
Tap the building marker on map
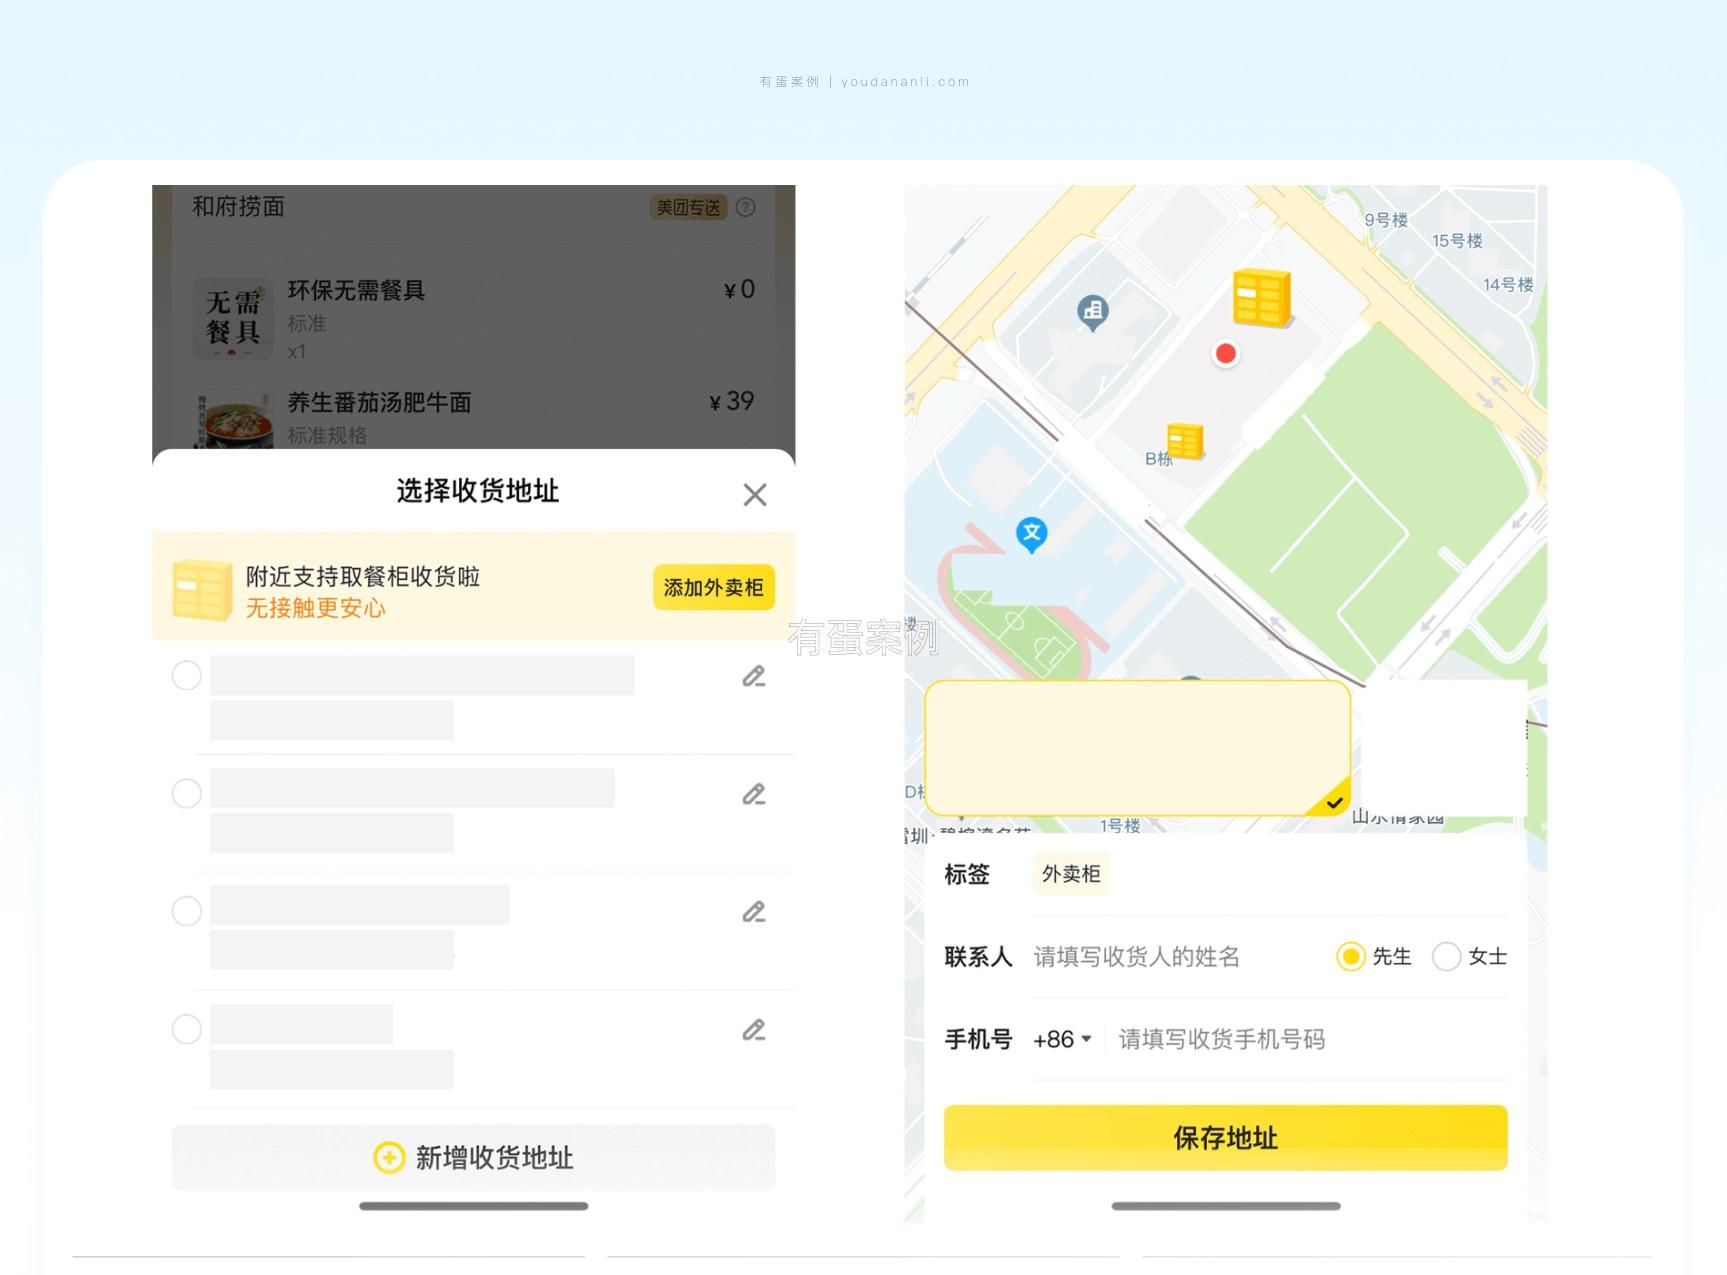(1092, 311)
